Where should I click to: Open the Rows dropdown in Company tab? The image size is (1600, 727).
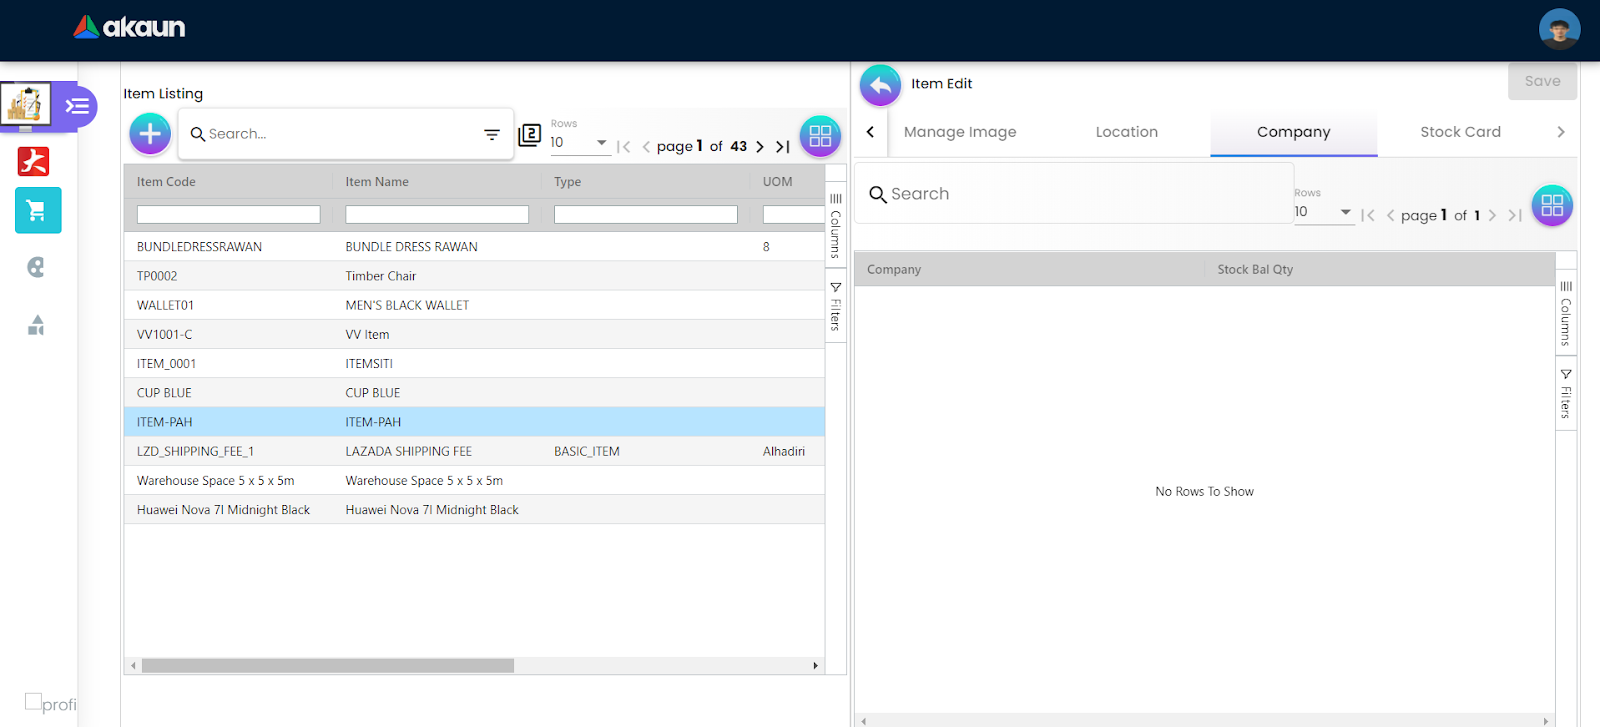(1323, 212)
